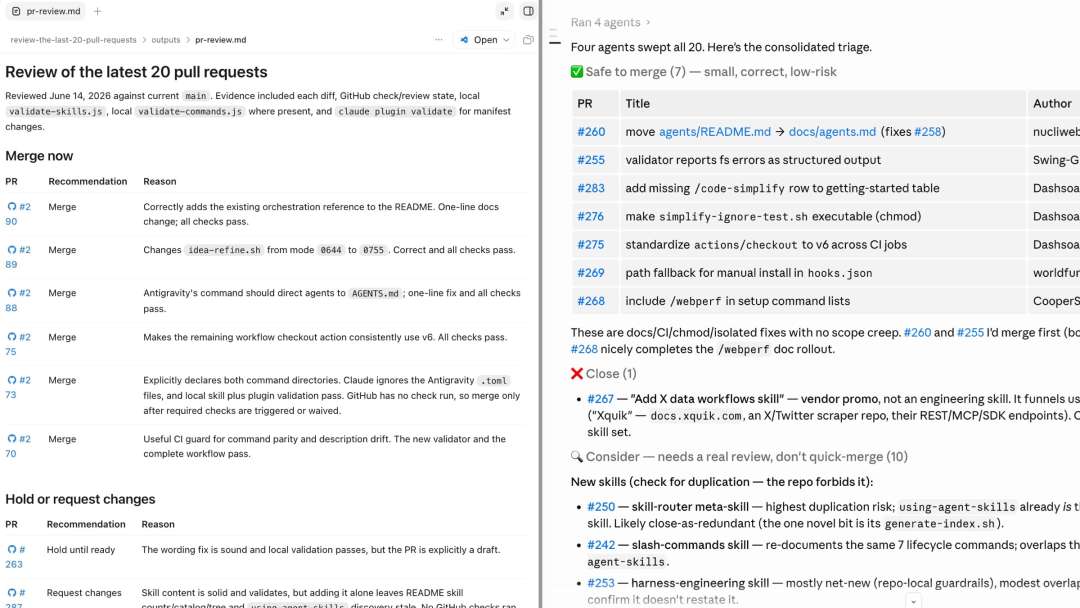Click the PR #290 number link in Merge now table

click(18, 213)
